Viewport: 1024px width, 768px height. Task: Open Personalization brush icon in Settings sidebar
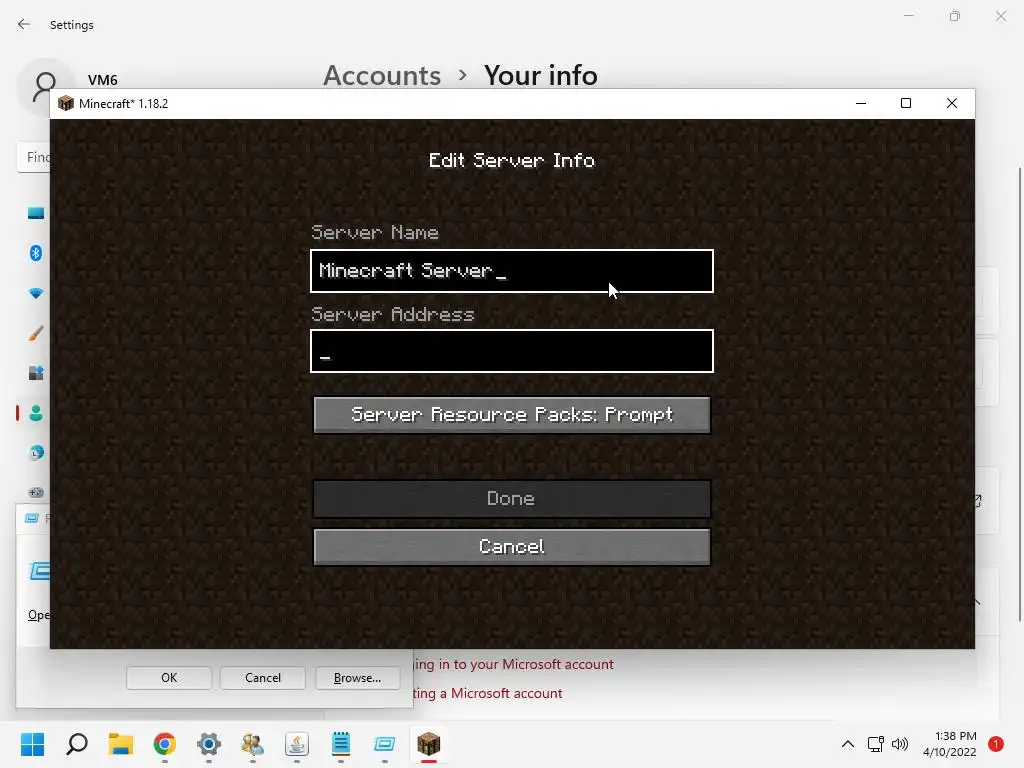point(36,333)
